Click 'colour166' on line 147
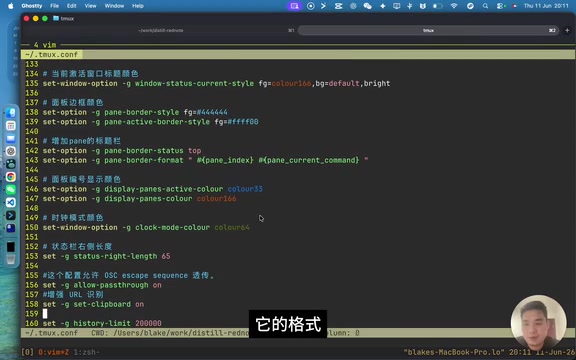The width and height of the screenshot is (576, 360). [x=216, y=198]
